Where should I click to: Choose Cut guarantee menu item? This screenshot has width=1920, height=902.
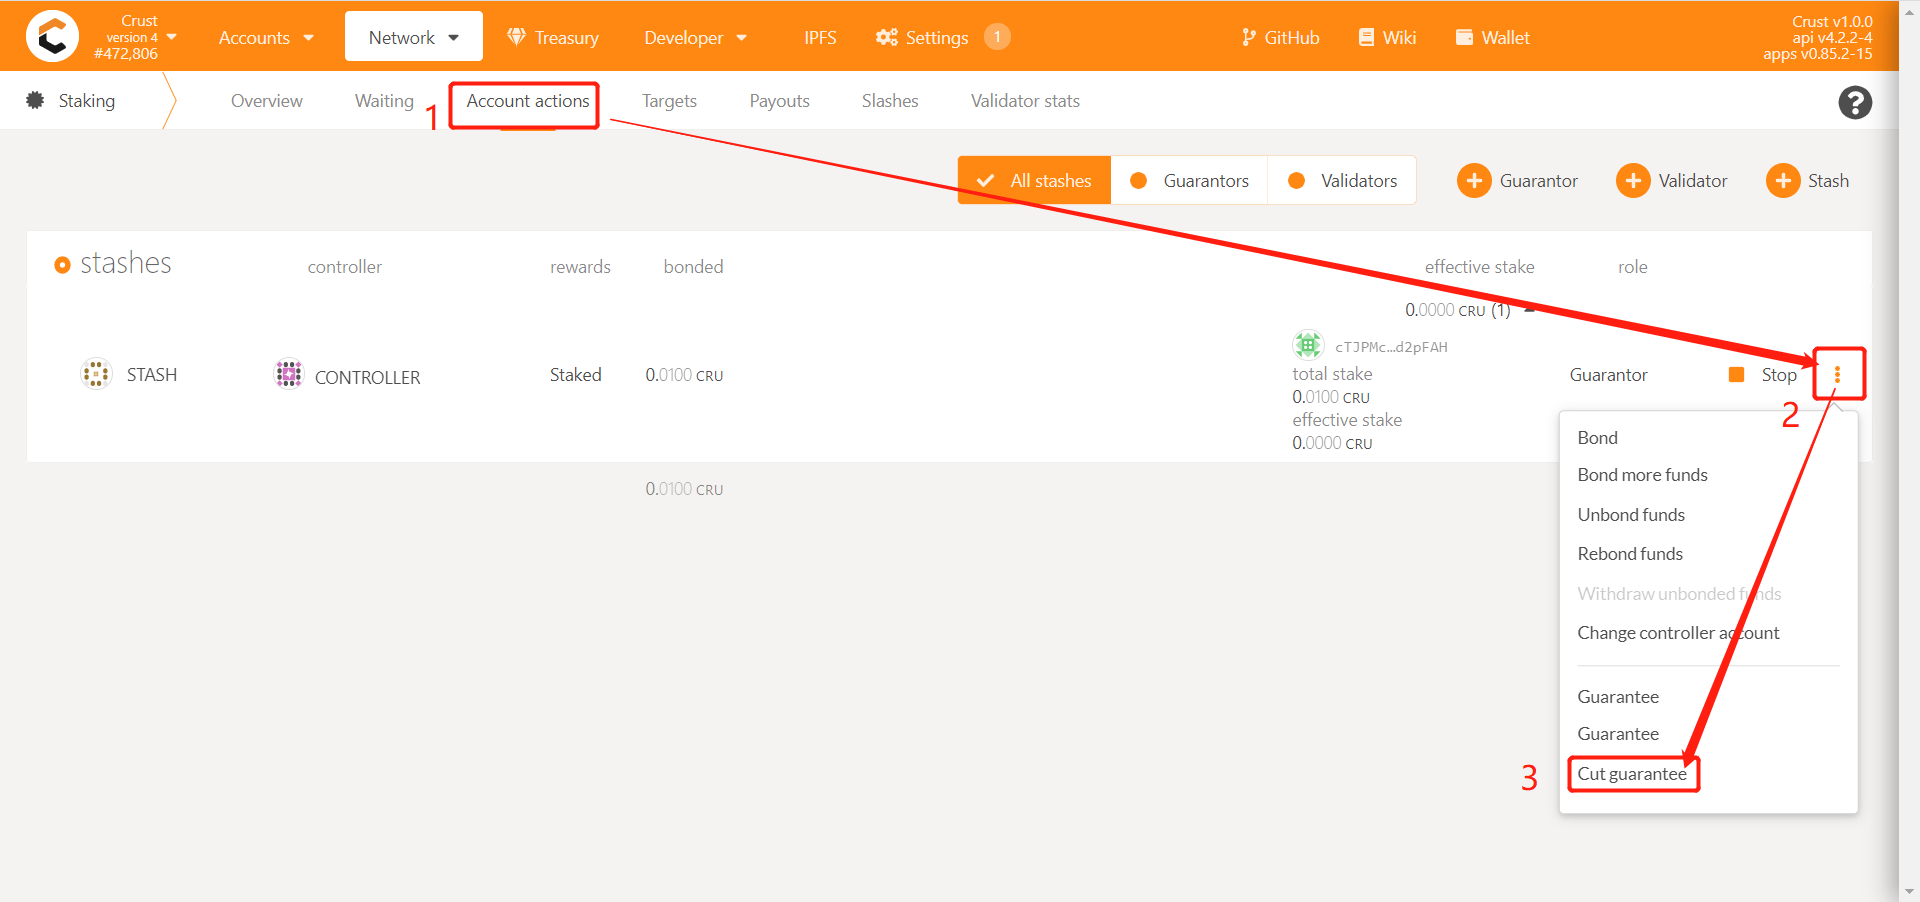[1632, 773]
